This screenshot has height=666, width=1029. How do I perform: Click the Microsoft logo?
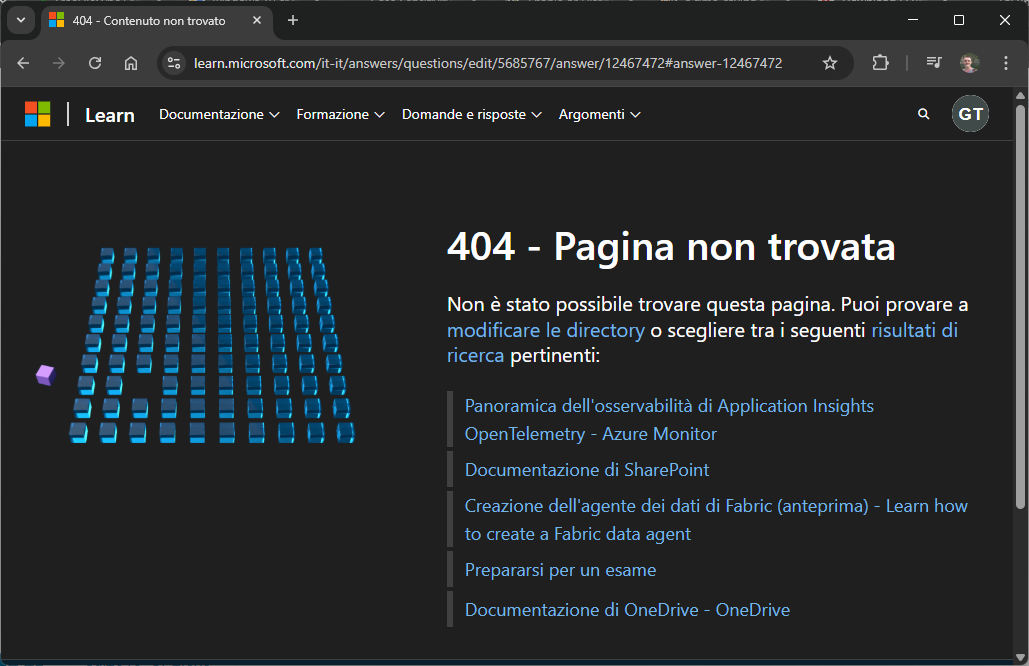37,114
